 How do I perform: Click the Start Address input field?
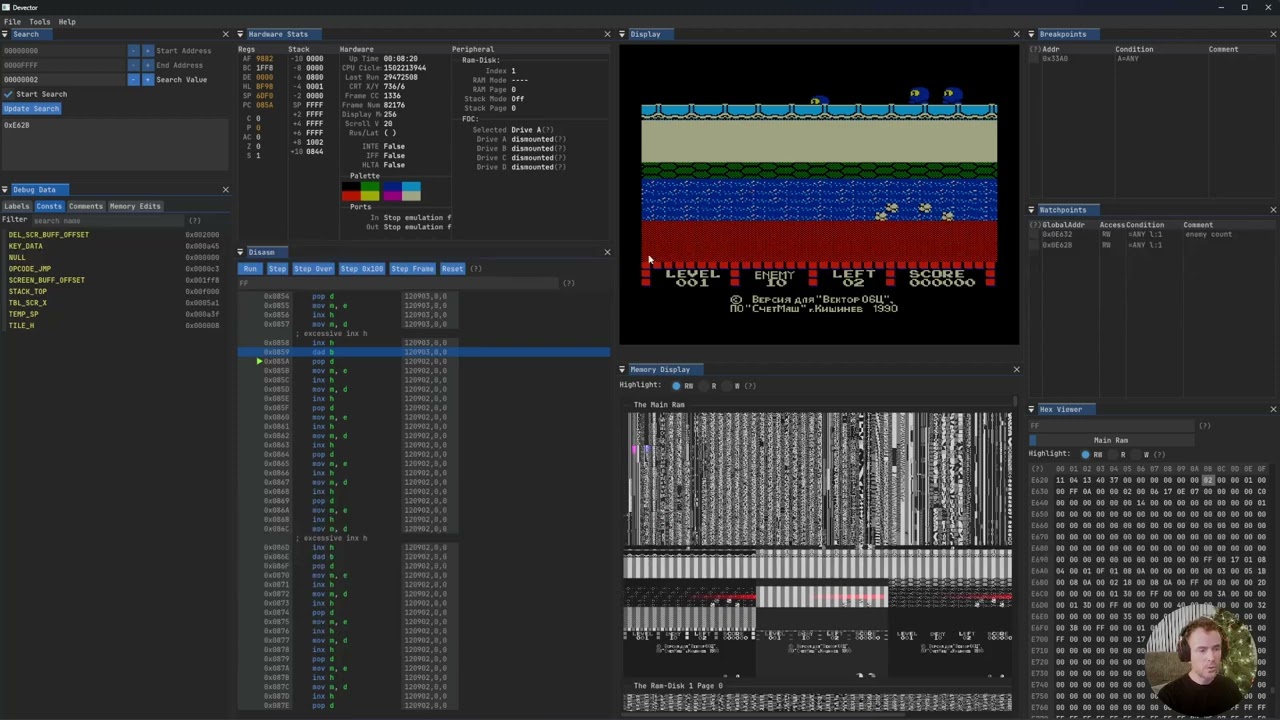64,50
